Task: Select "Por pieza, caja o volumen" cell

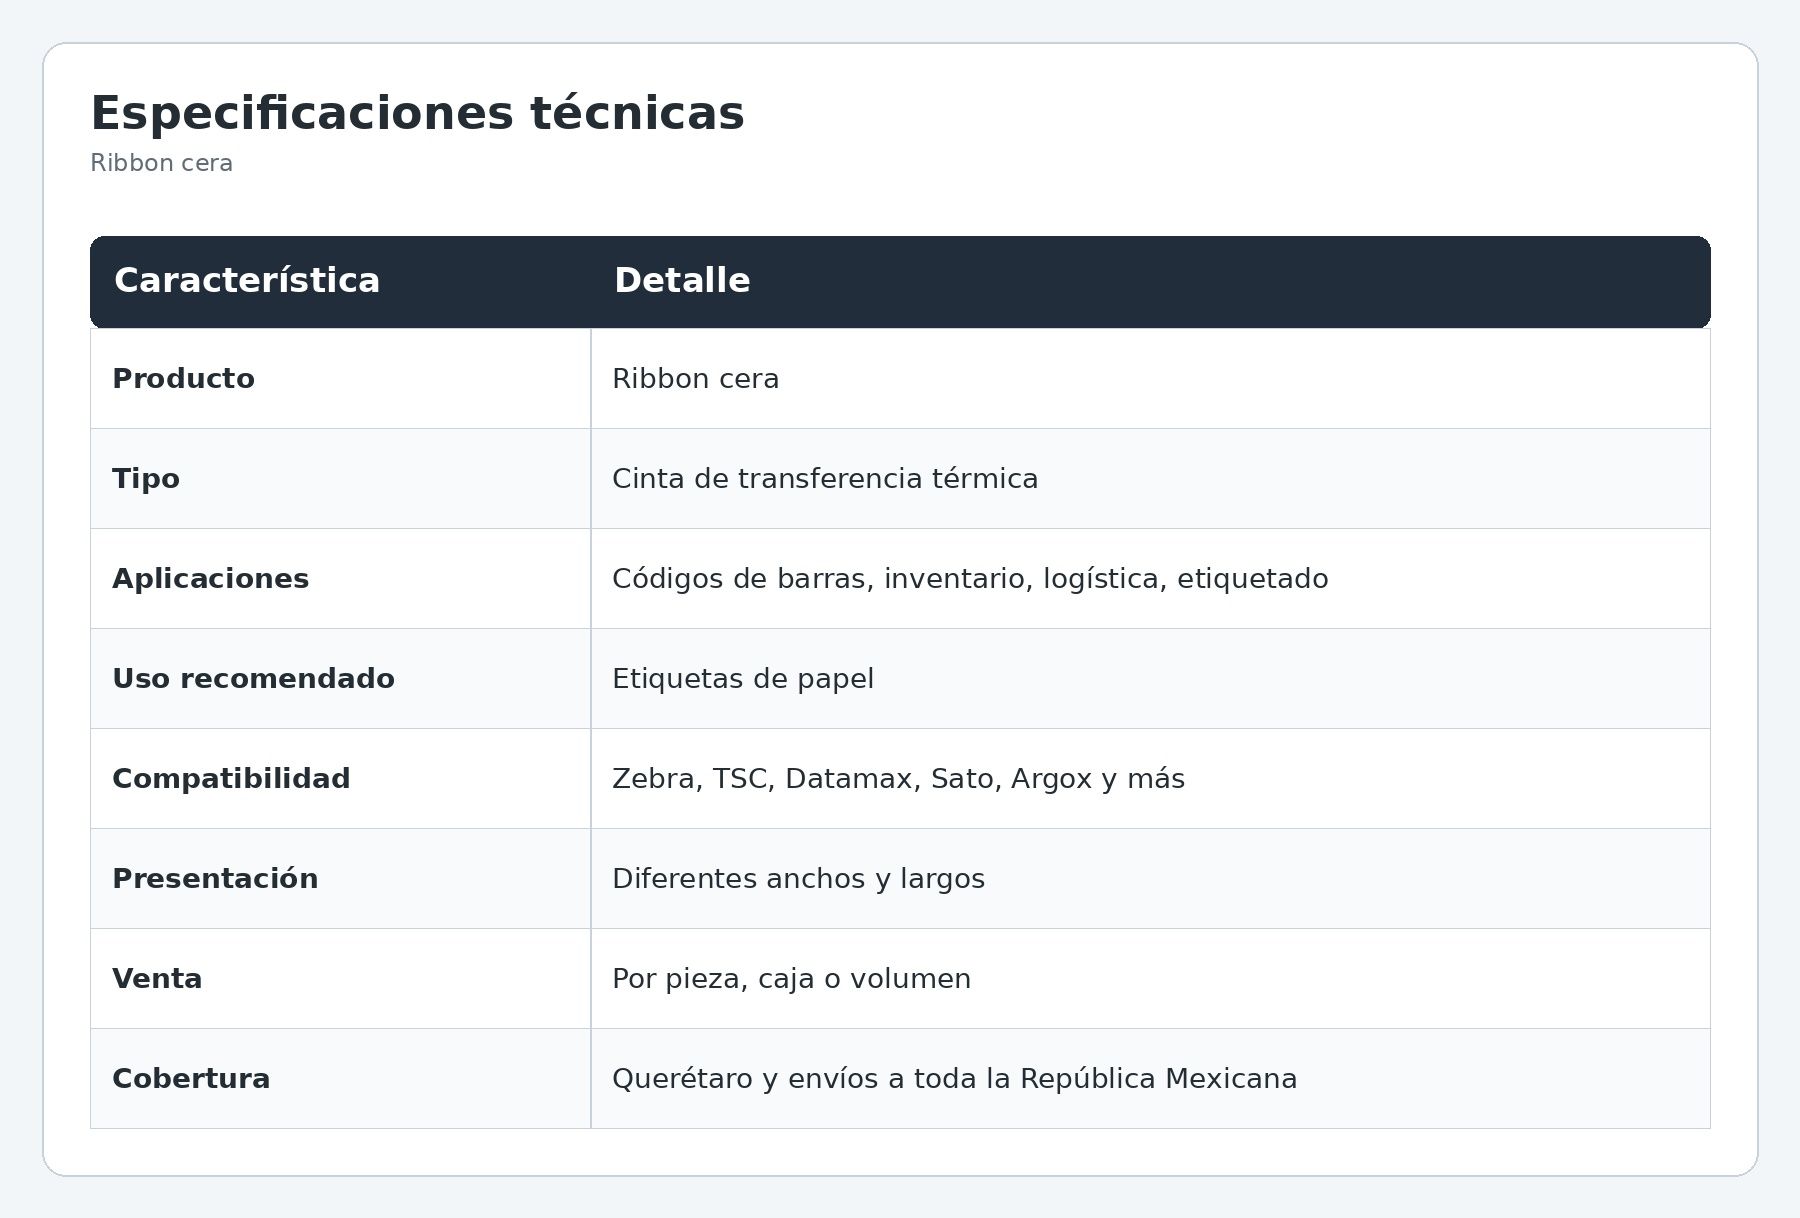Action: [x=791, y=979]
